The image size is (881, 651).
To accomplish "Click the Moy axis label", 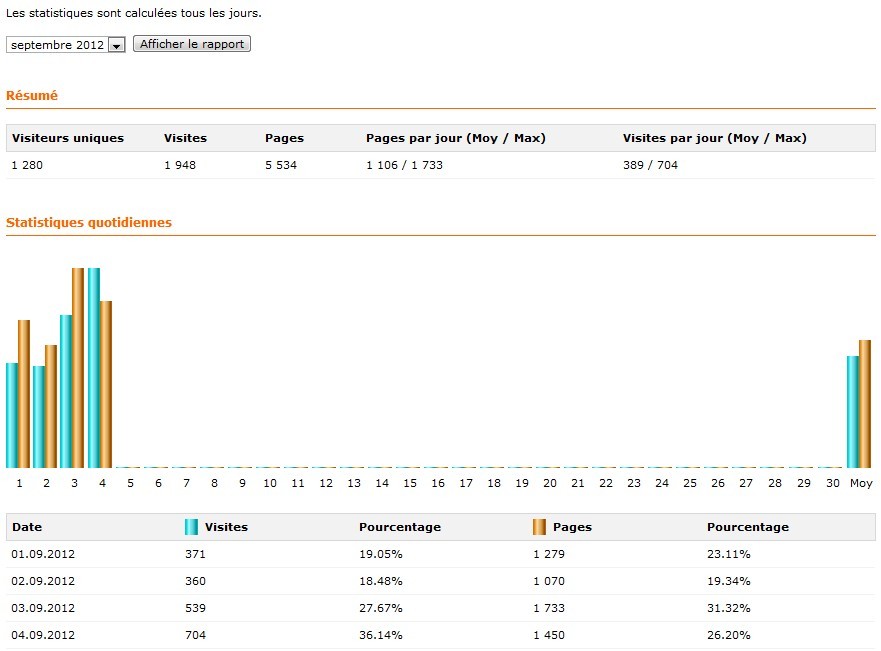I will [861, 483].
